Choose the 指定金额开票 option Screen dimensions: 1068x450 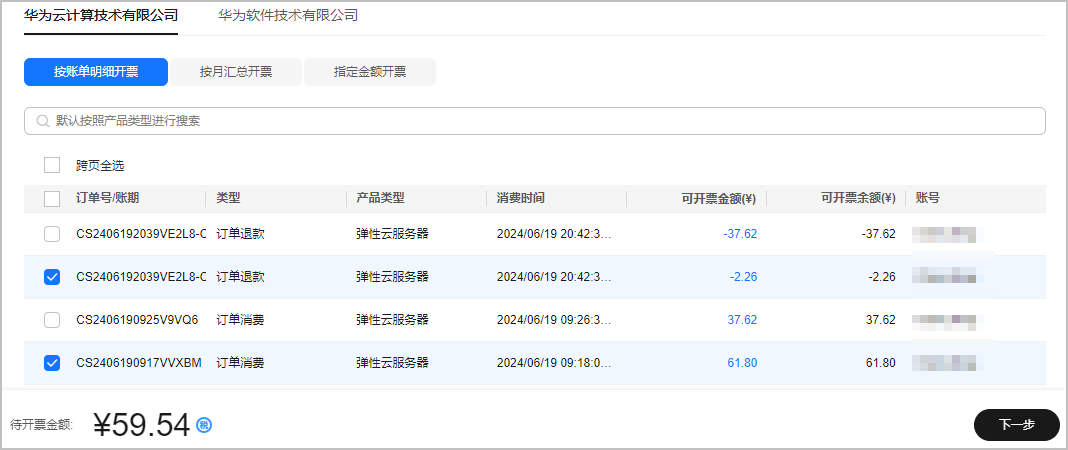(370, 72)
